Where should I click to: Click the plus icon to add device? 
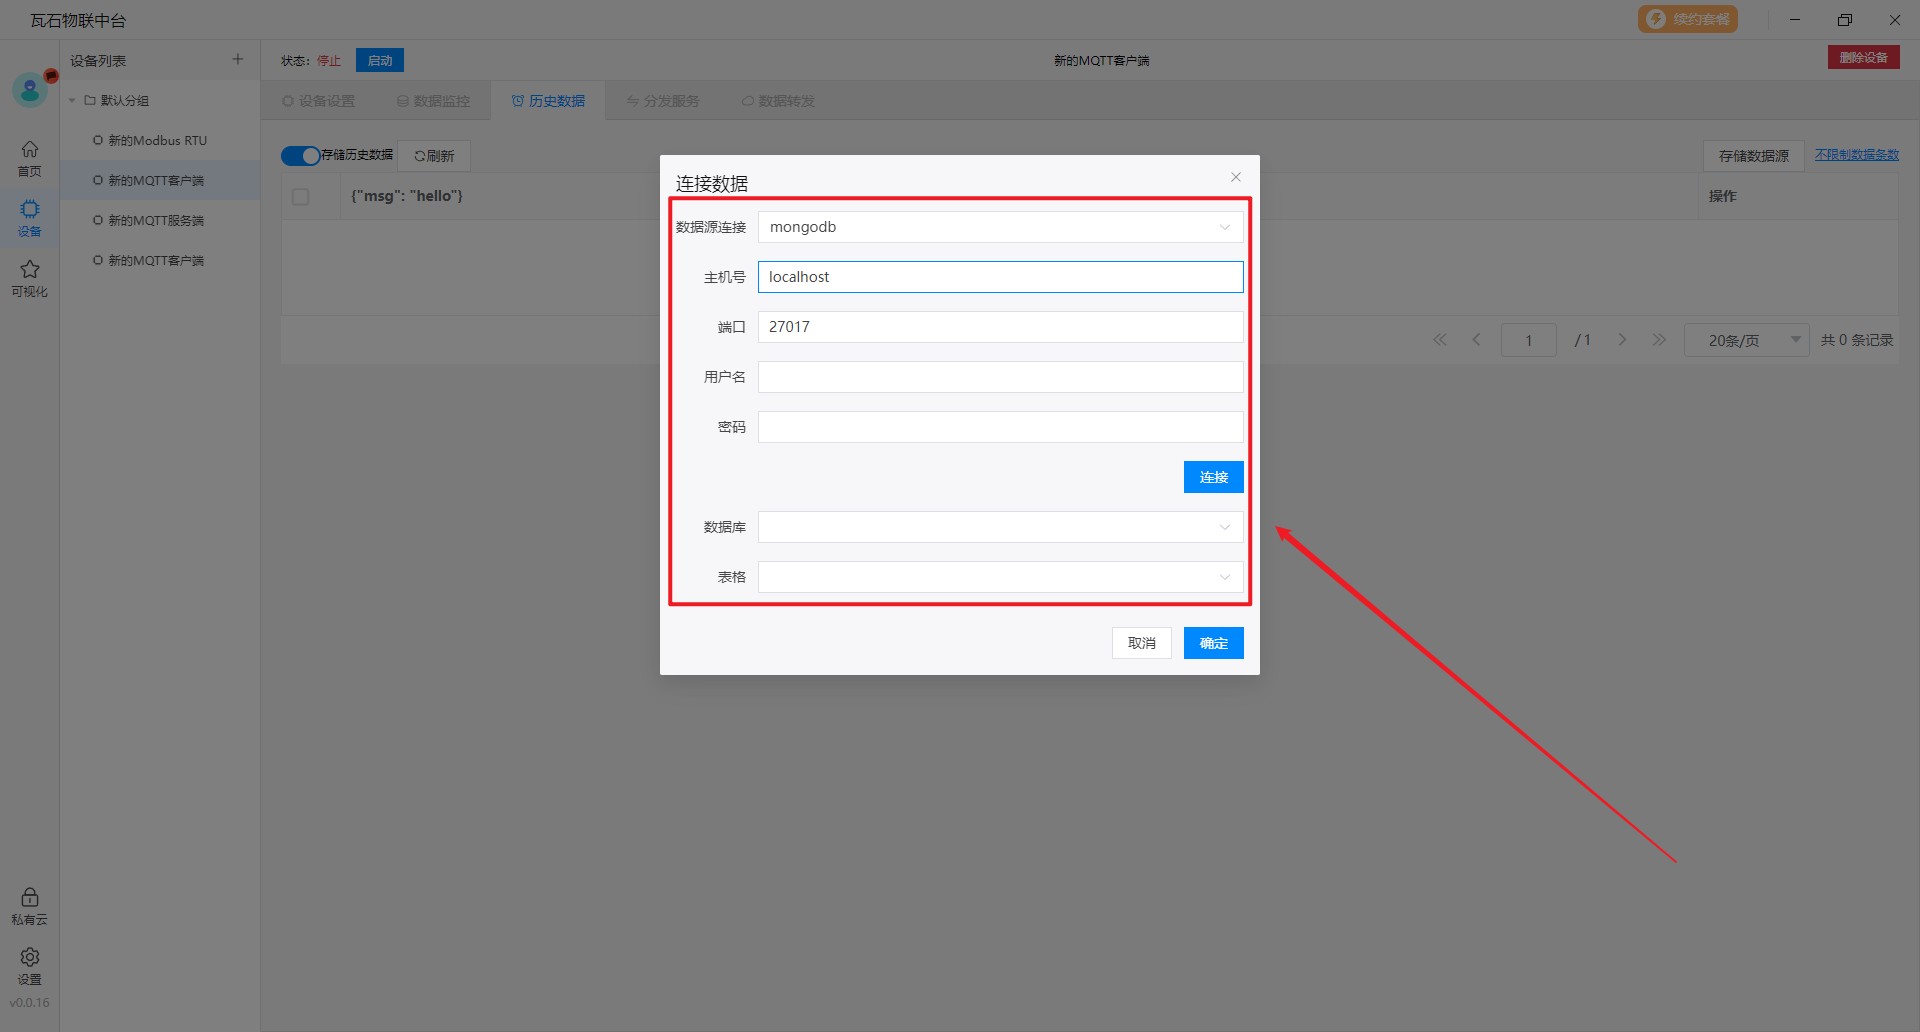pyautogui.click(x=238, y=60)
